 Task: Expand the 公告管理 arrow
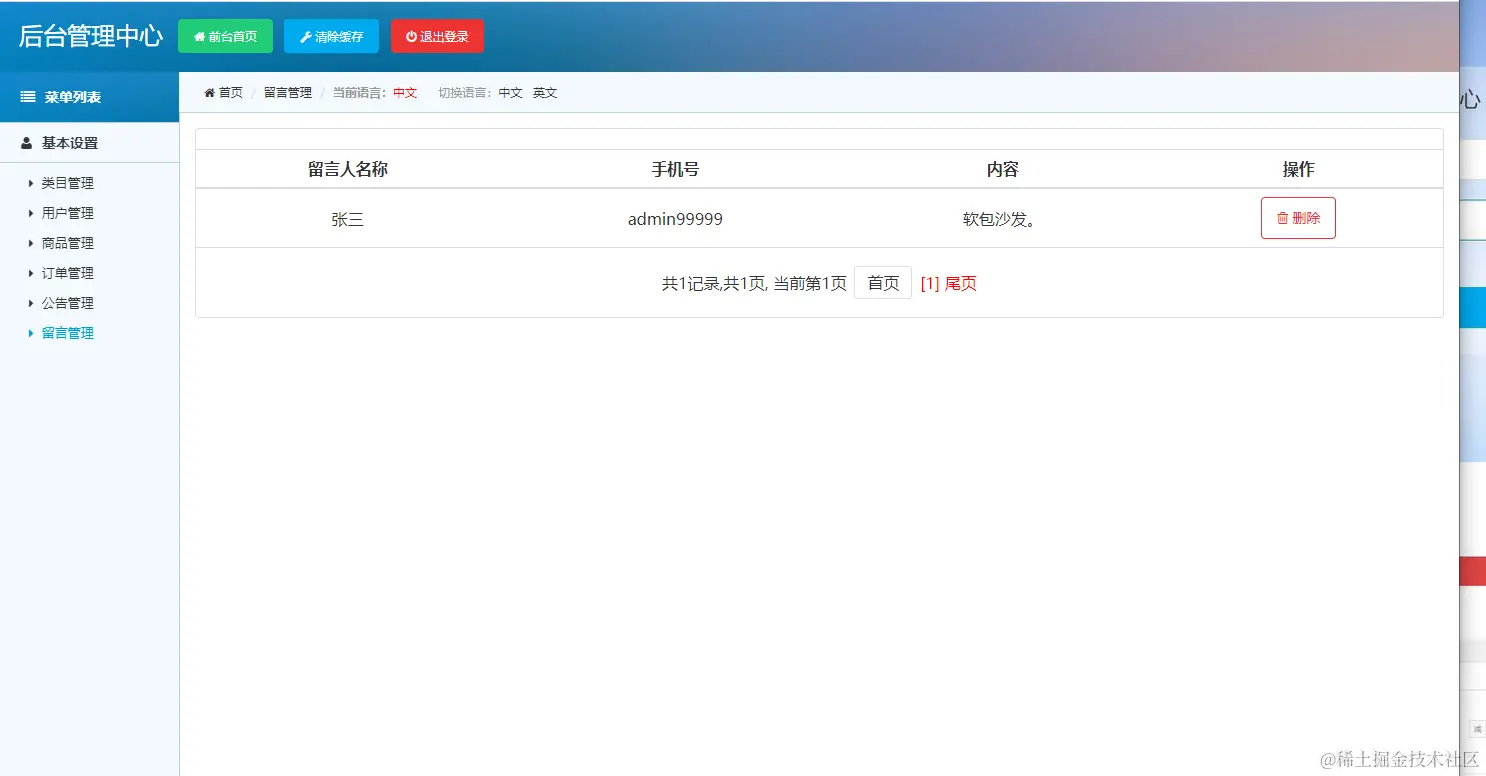31,303
